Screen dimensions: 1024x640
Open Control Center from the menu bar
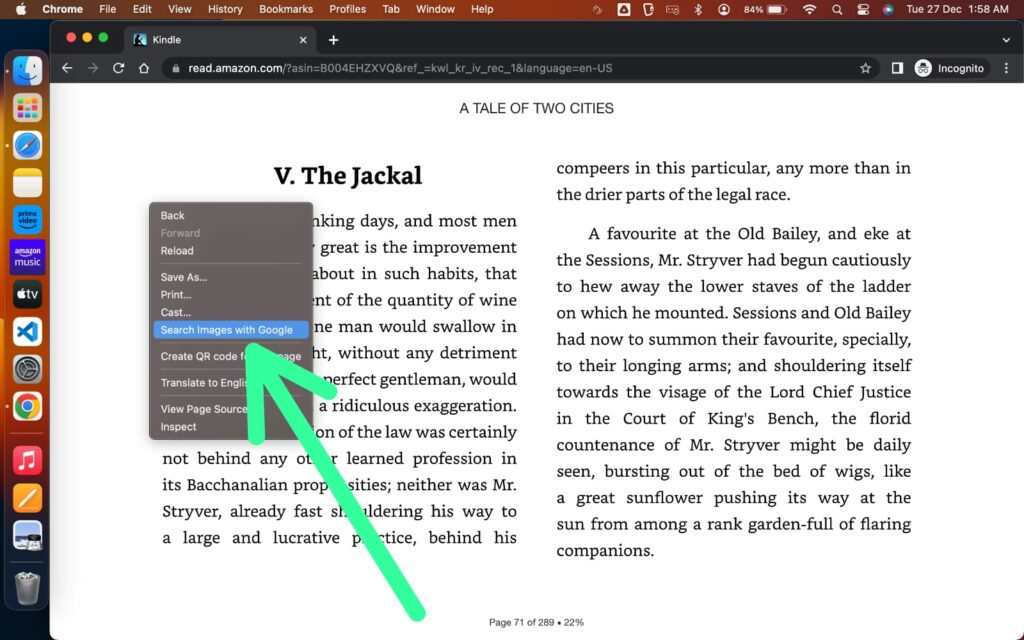pos(862,10)
